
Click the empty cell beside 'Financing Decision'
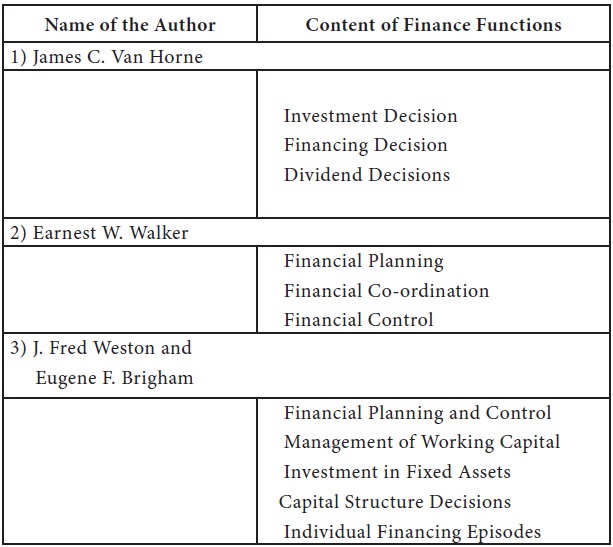tap(131, 145)
